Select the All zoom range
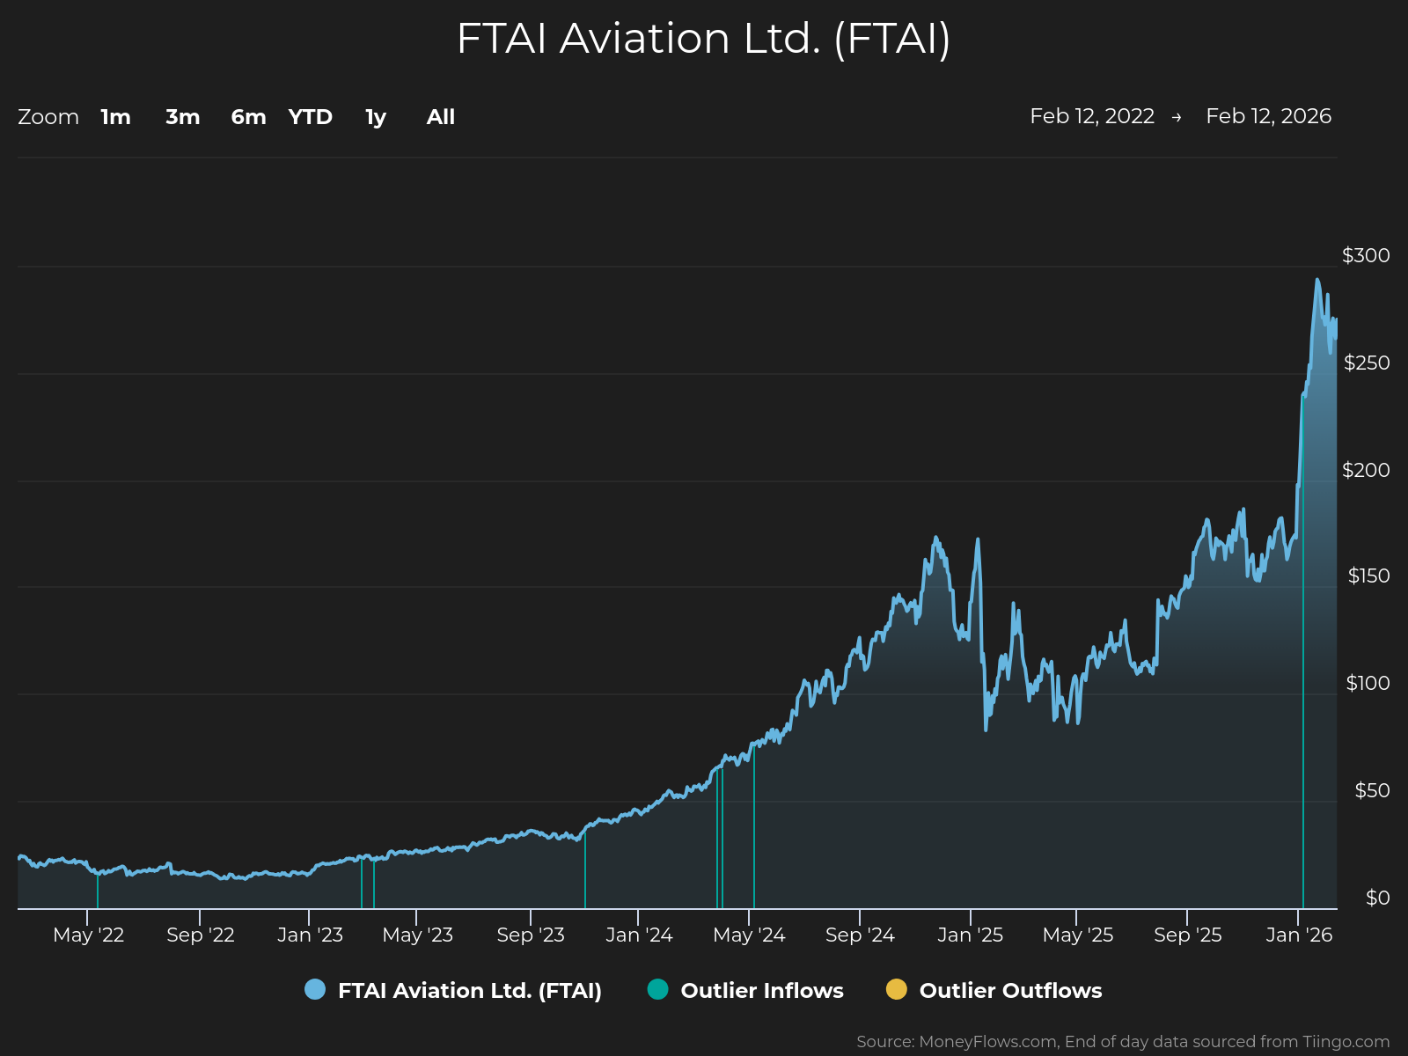This screenshot has height=1056, width=1408. [x=441, y=117]
